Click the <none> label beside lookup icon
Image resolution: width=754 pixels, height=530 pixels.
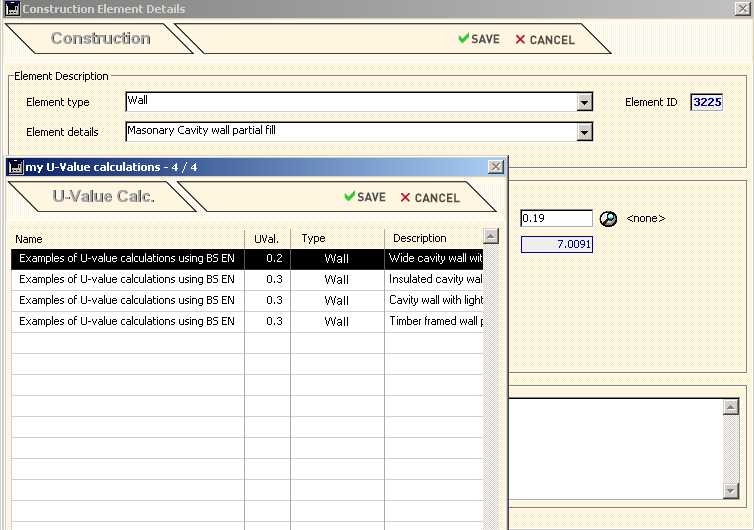click(x=646, y=219)
